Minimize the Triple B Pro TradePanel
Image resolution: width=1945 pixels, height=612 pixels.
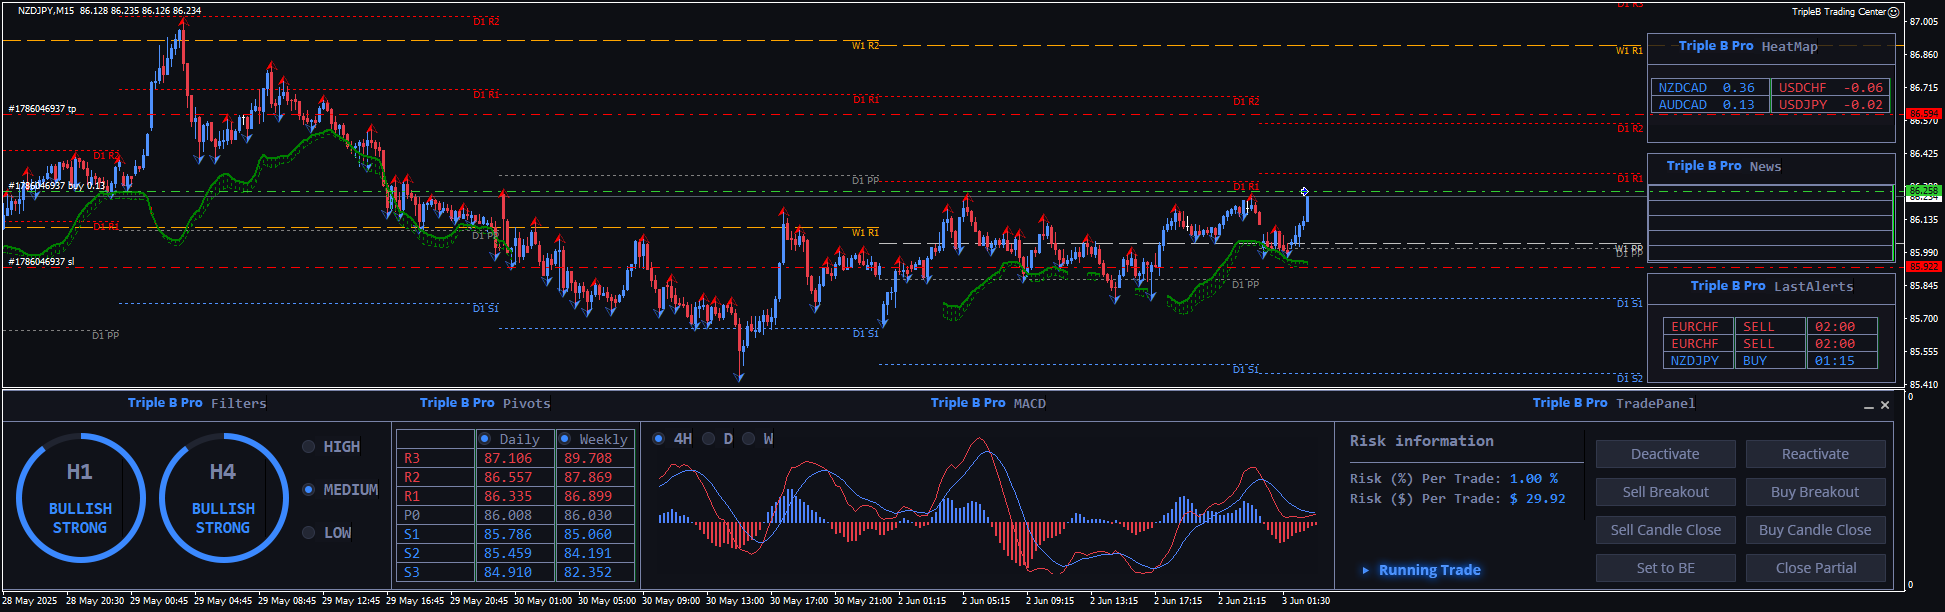tap(1868, 406)
